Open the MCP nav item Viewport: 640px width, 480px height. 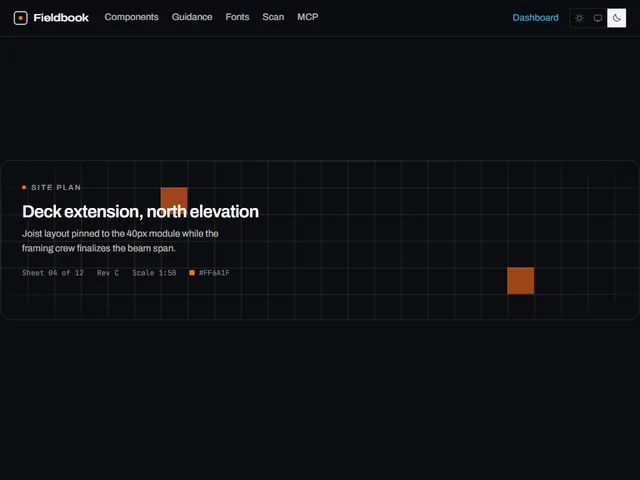pyautogui.click(x=308, y=17)
